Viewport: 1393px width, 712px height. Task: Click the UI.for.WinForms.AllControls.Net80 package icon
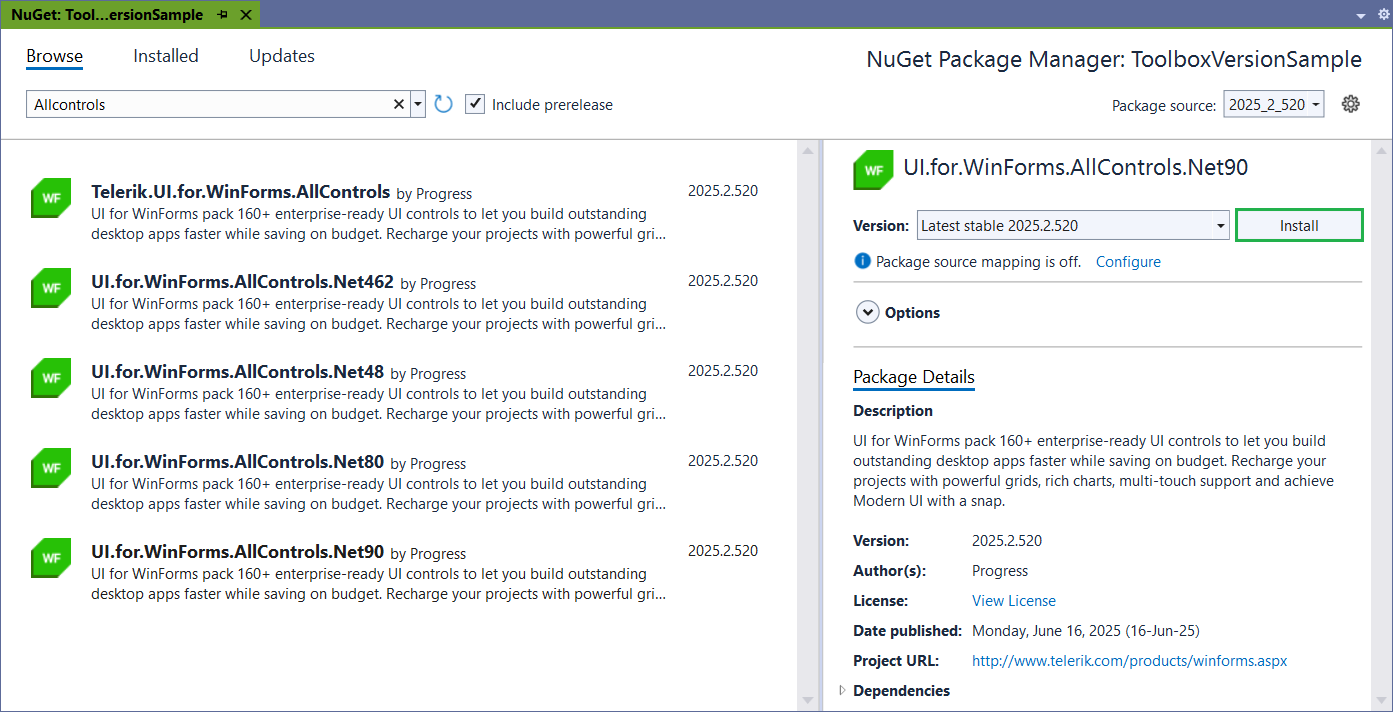(51, 468)
